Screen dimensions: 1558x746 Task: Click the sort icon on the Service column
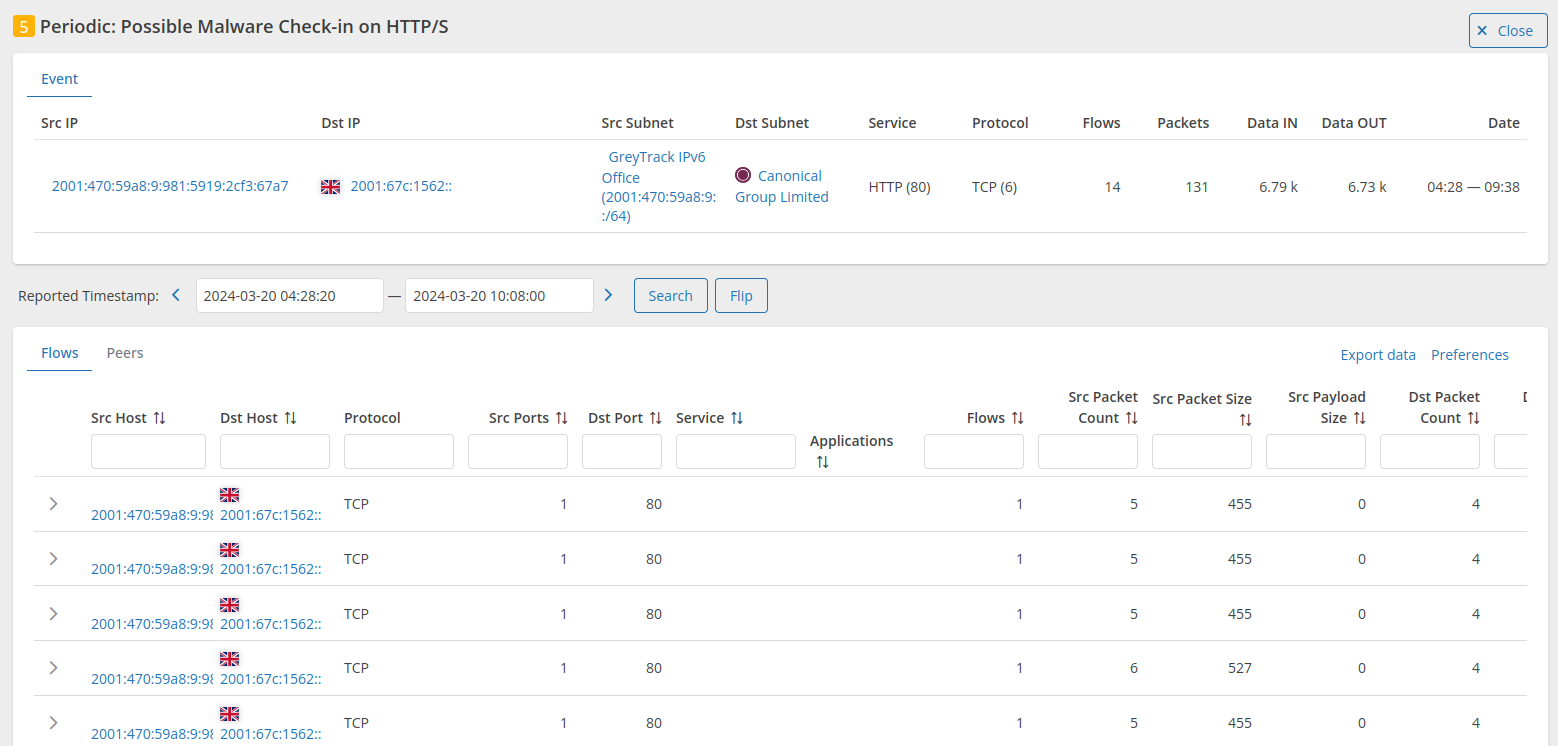point(739,417)
